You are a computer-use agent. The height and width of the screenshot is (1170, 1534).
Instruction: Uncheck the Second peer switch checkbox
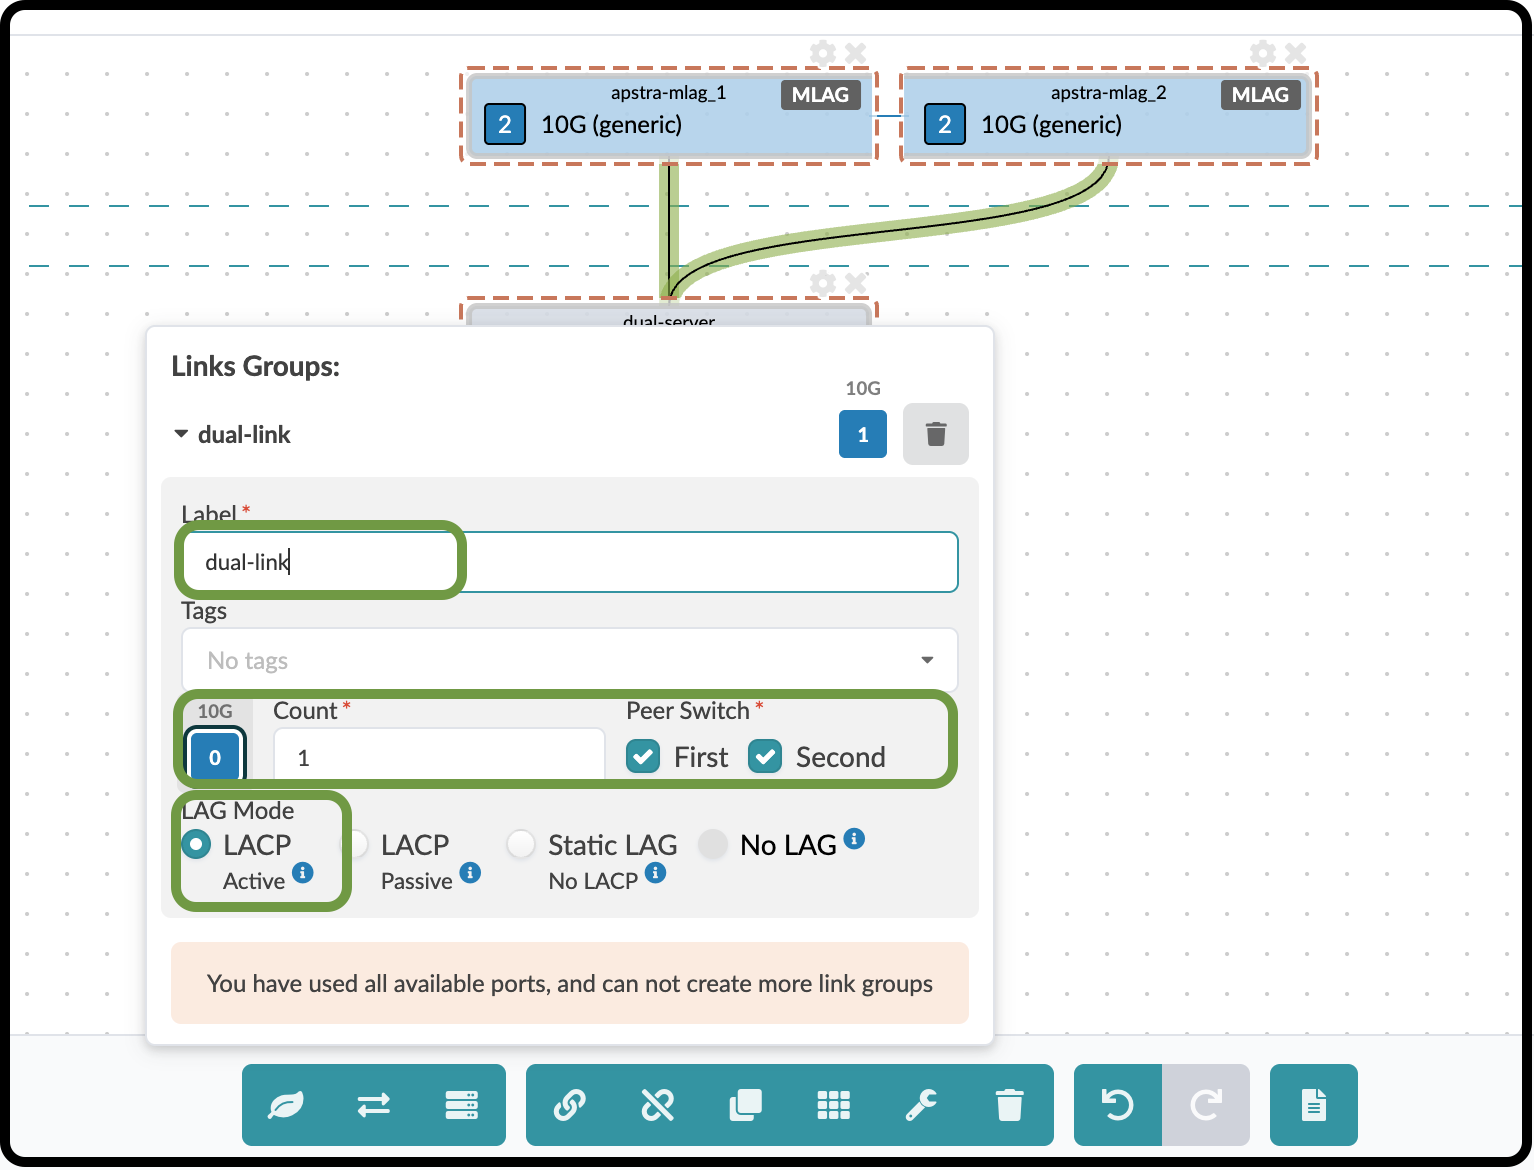[766, 757]
